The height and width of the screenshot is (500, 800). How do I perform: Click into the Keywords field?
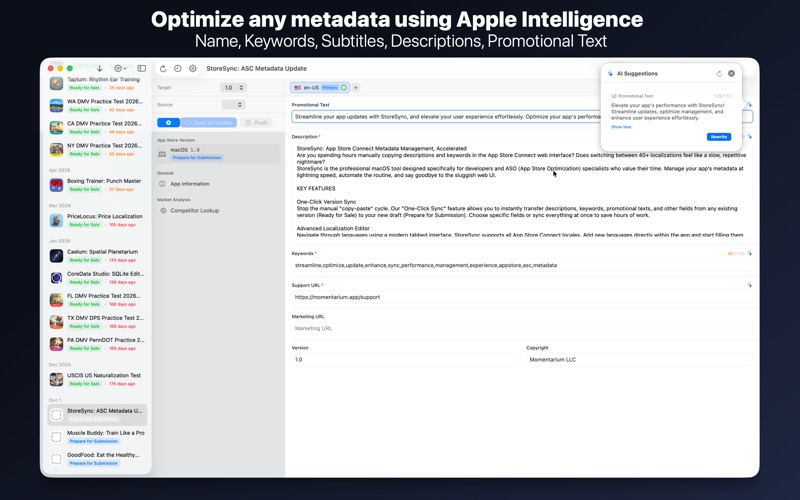coord(522,265)
